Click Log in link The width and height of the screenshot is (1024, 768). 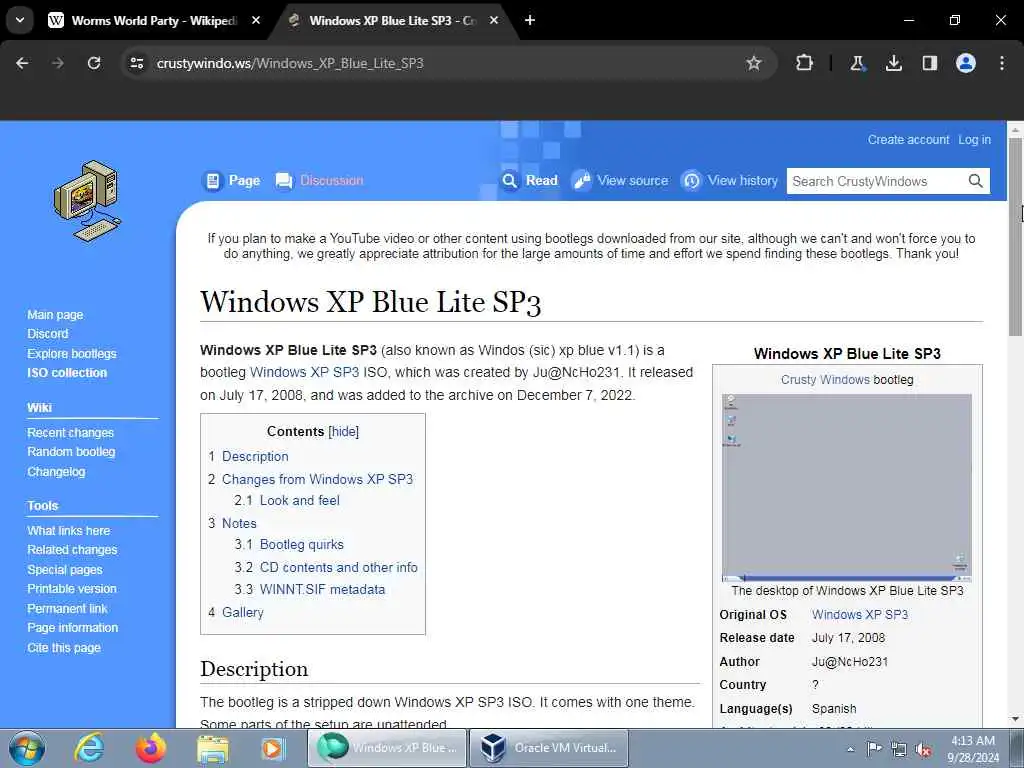[974, 140]
